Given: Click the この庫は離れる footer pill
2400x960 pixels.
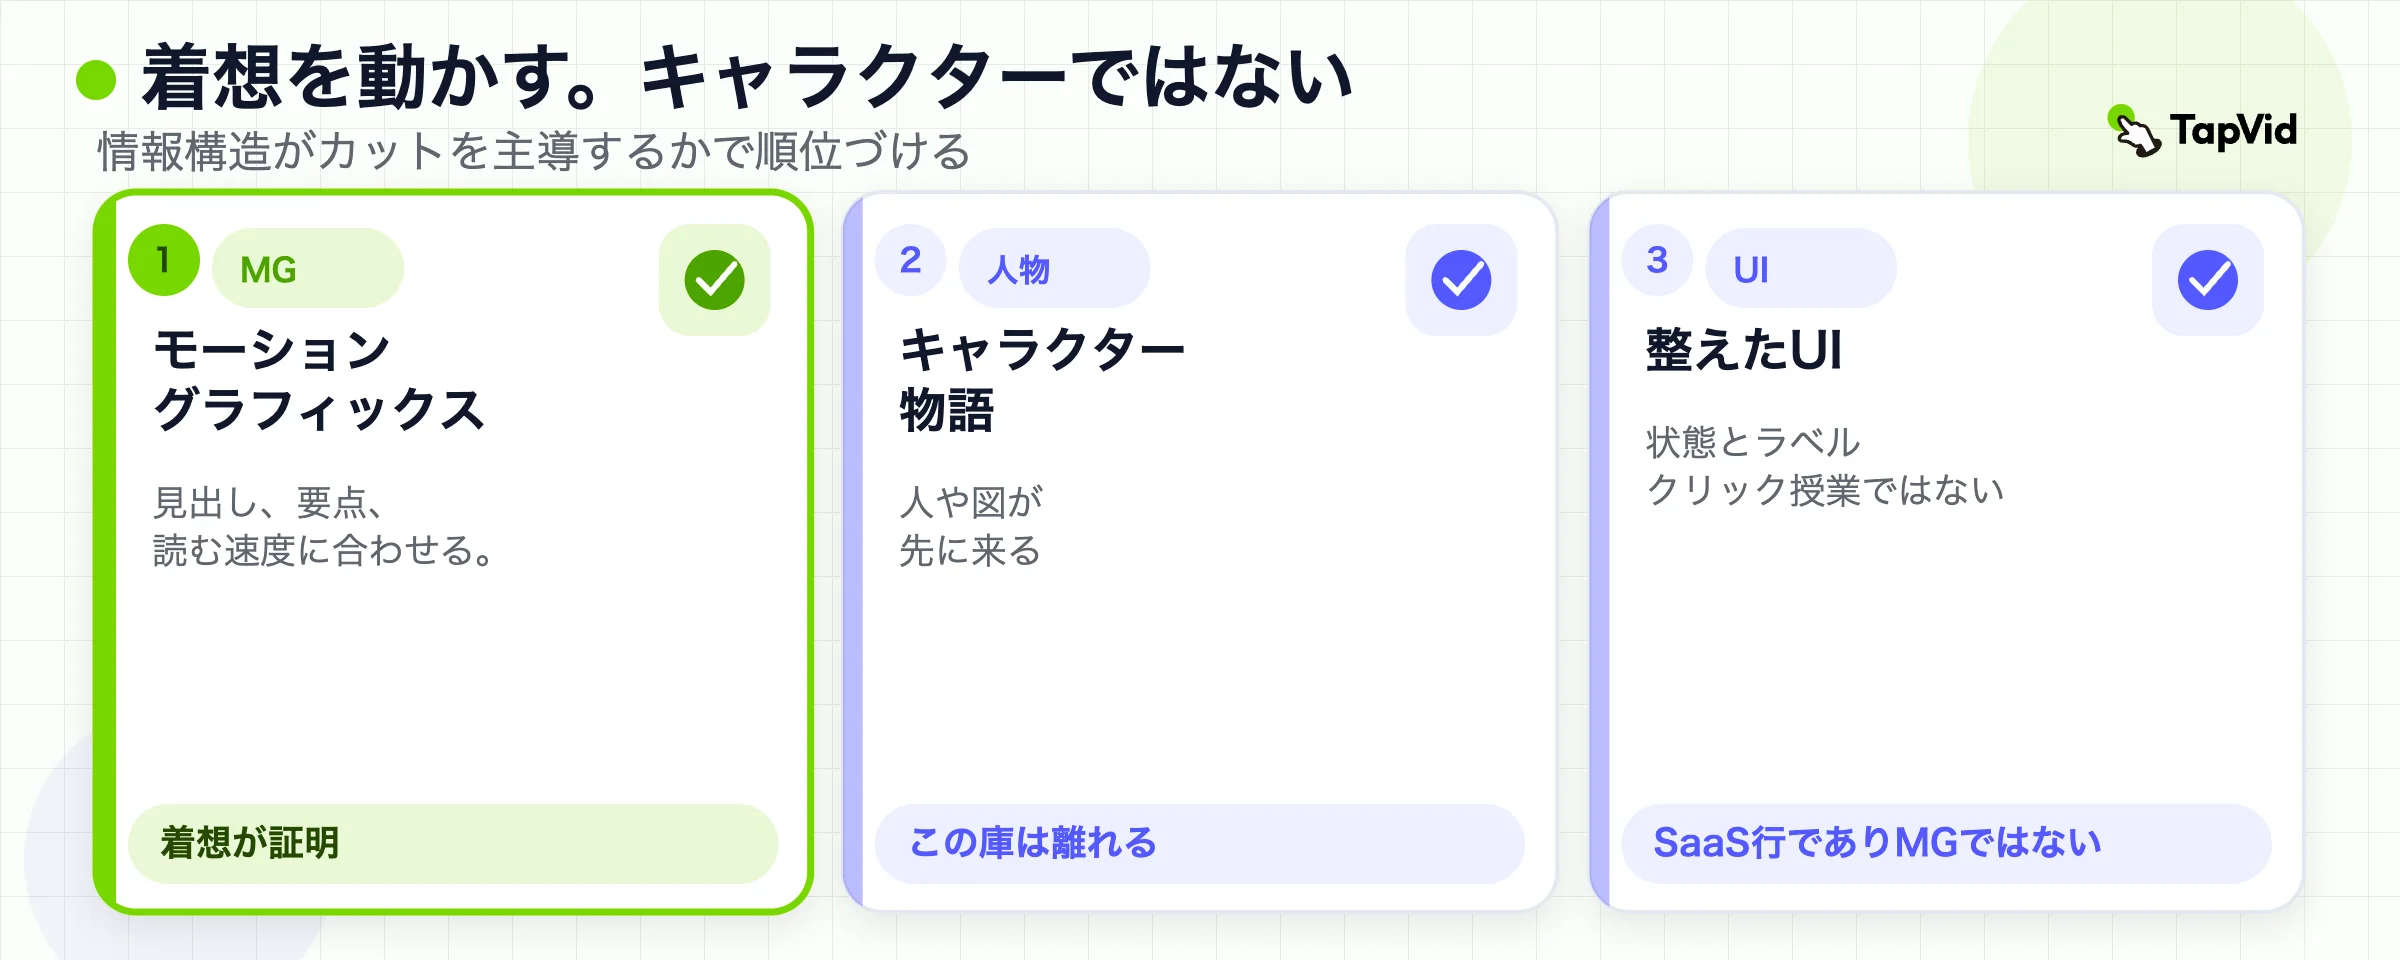Looking at the screenshot, I should coord(1200,843).
